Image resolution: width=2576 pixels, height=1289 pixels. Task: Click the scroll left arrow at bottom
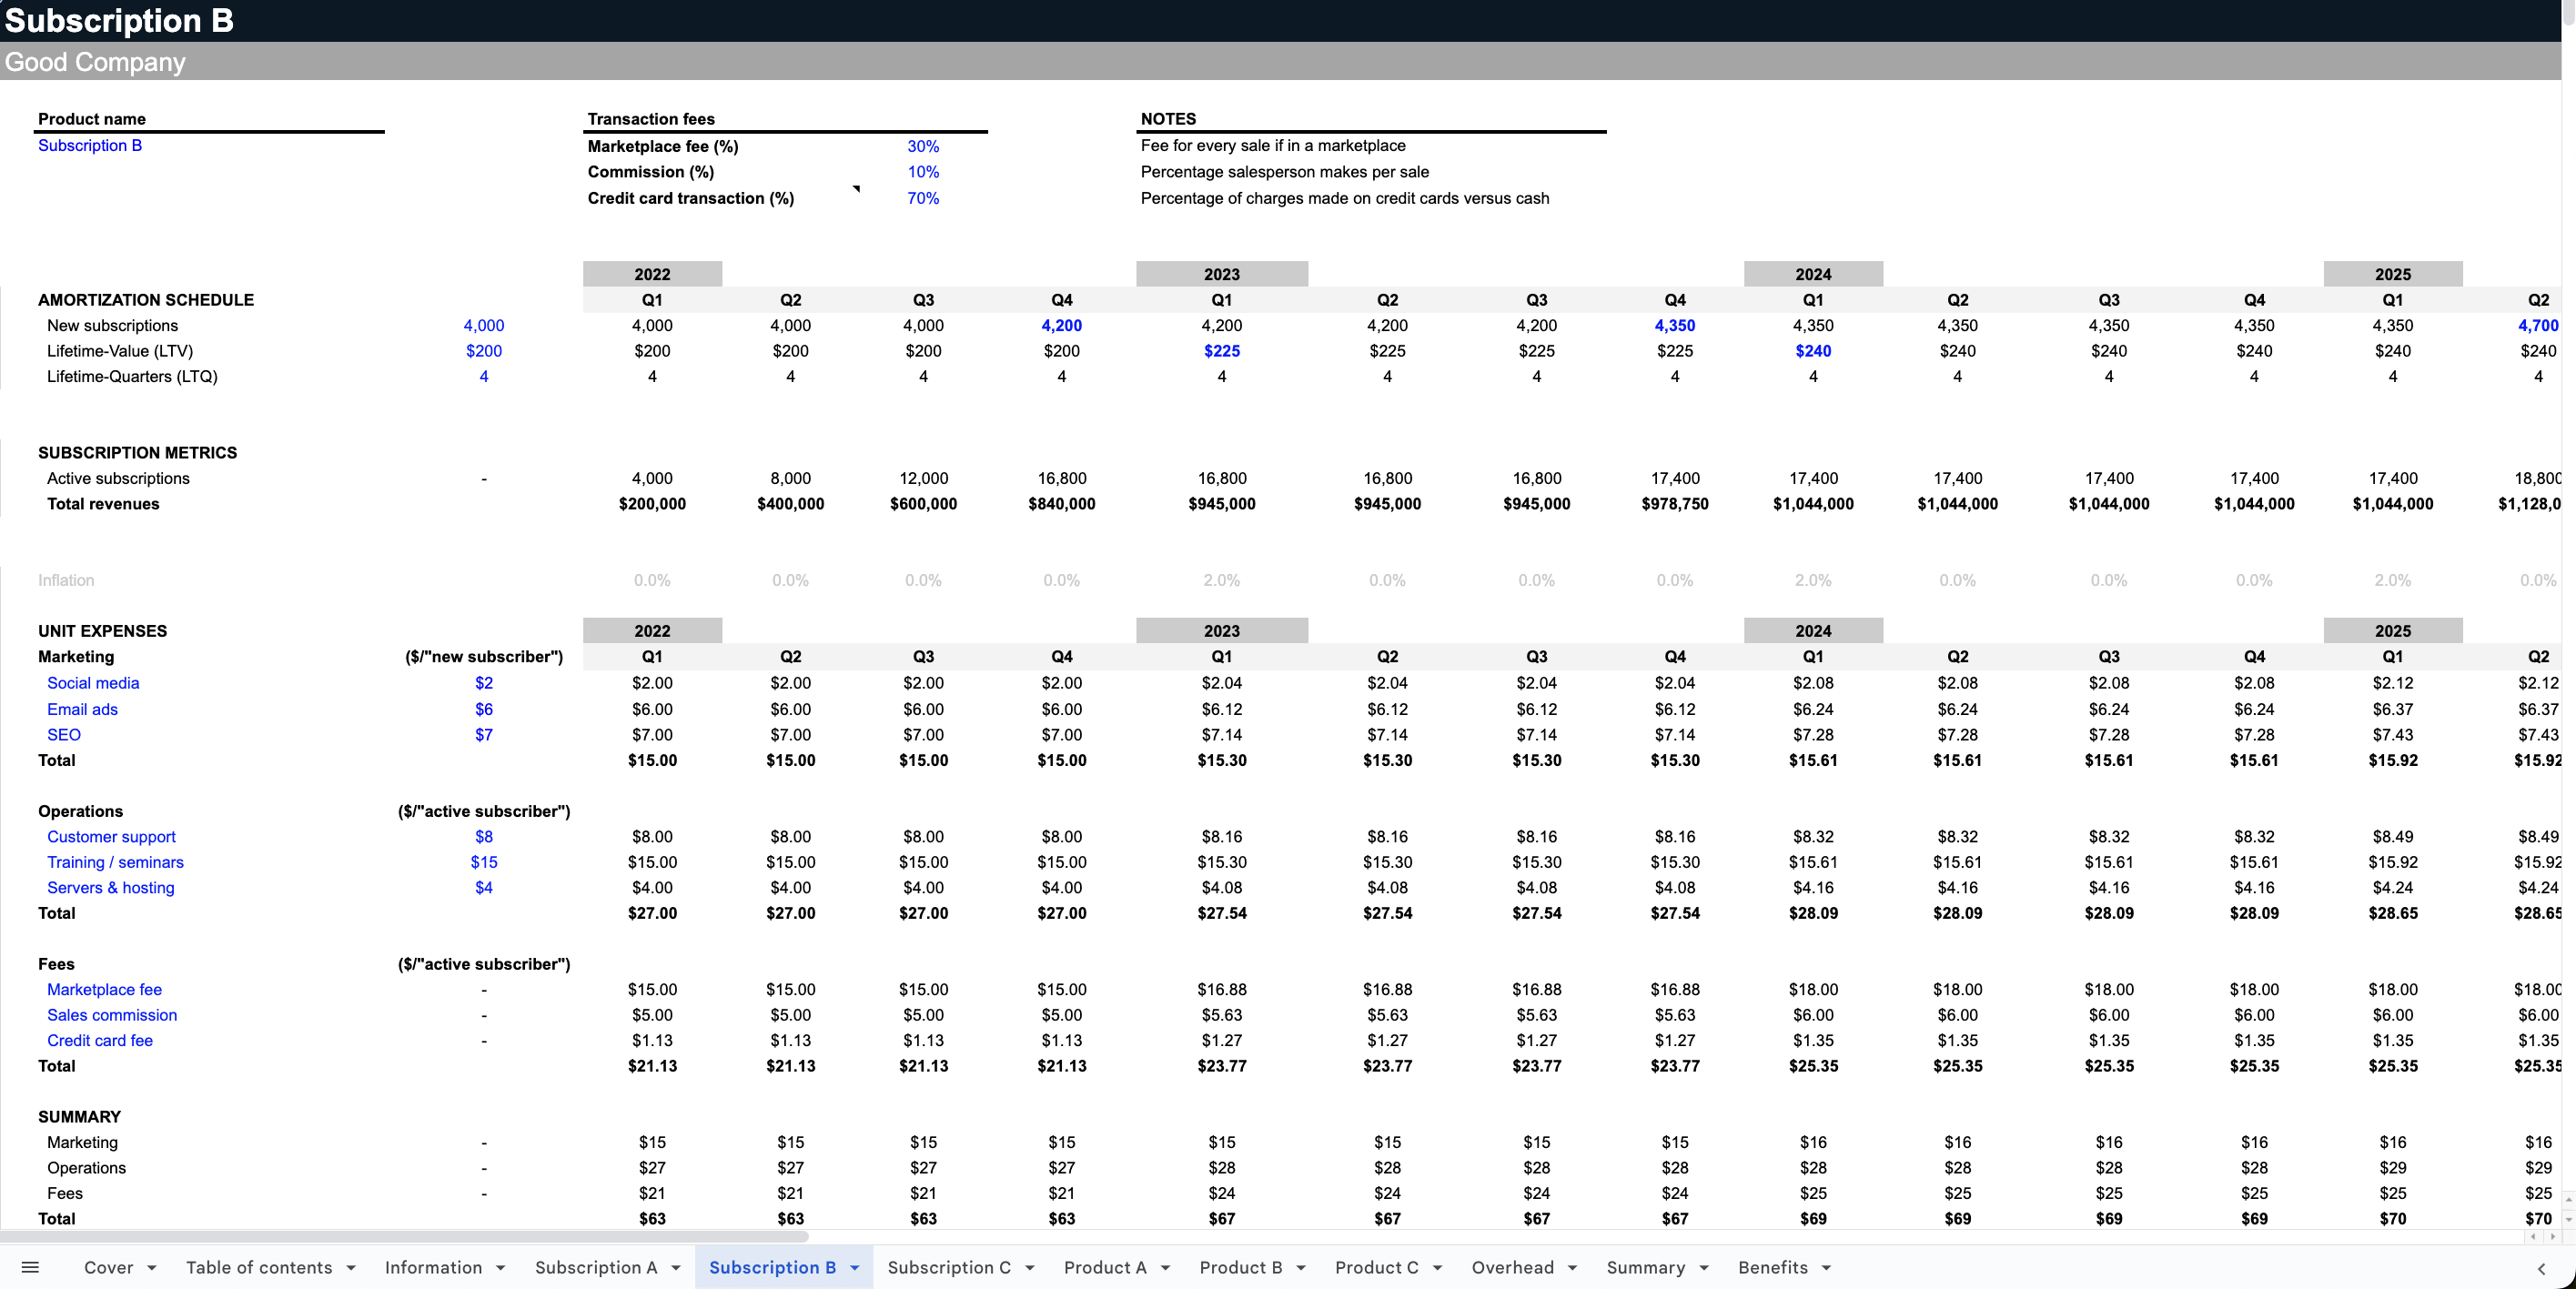(2533, 1237)
